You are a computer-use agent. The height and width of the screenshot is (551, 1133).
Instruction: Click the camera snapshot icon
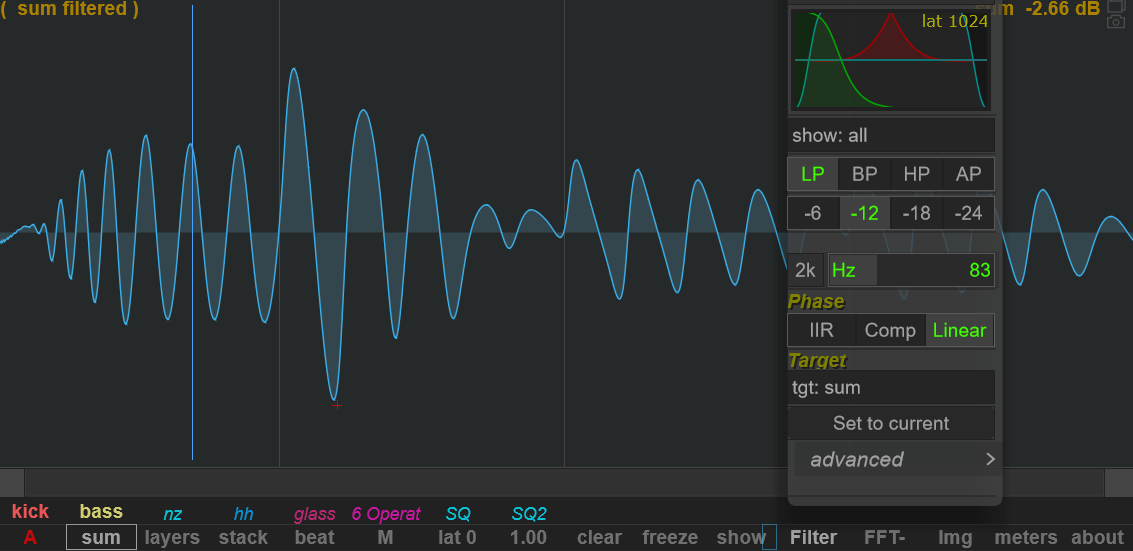(x=1116, y=22)
